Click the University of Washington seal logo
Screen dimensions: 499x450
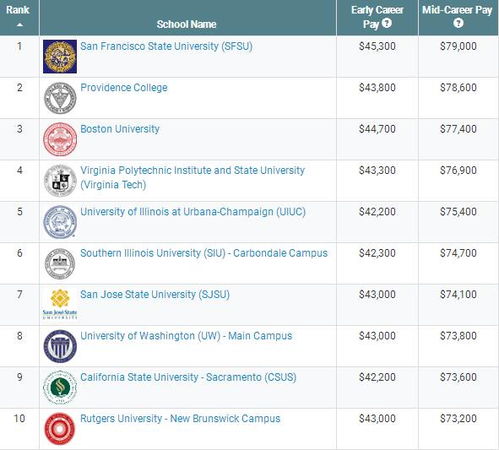(x=60, y=346)
